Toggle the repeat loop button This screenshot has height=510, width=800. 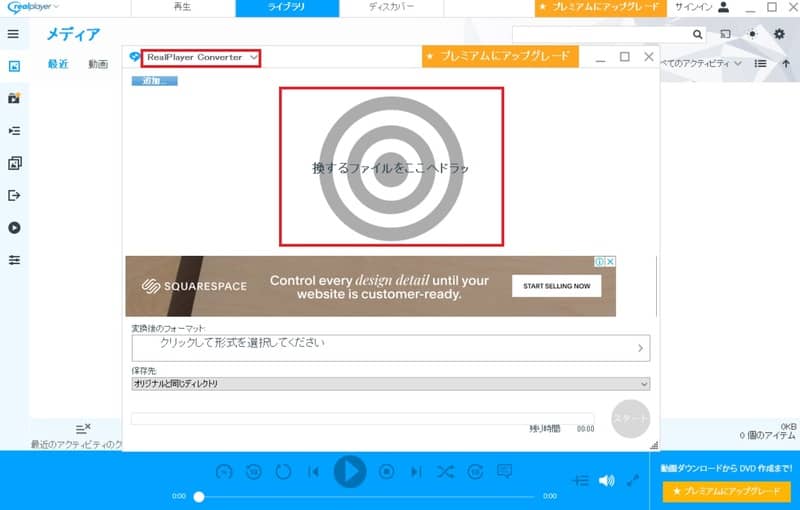point(283,472)
